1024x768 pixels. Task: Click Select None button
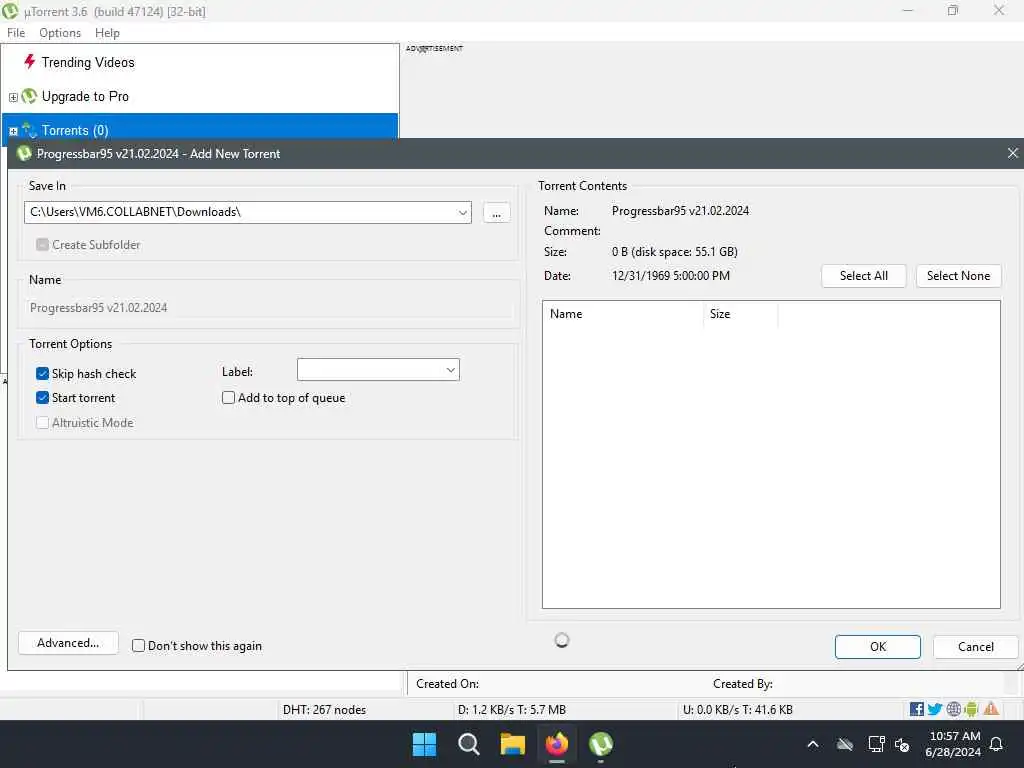coord(958,276)
